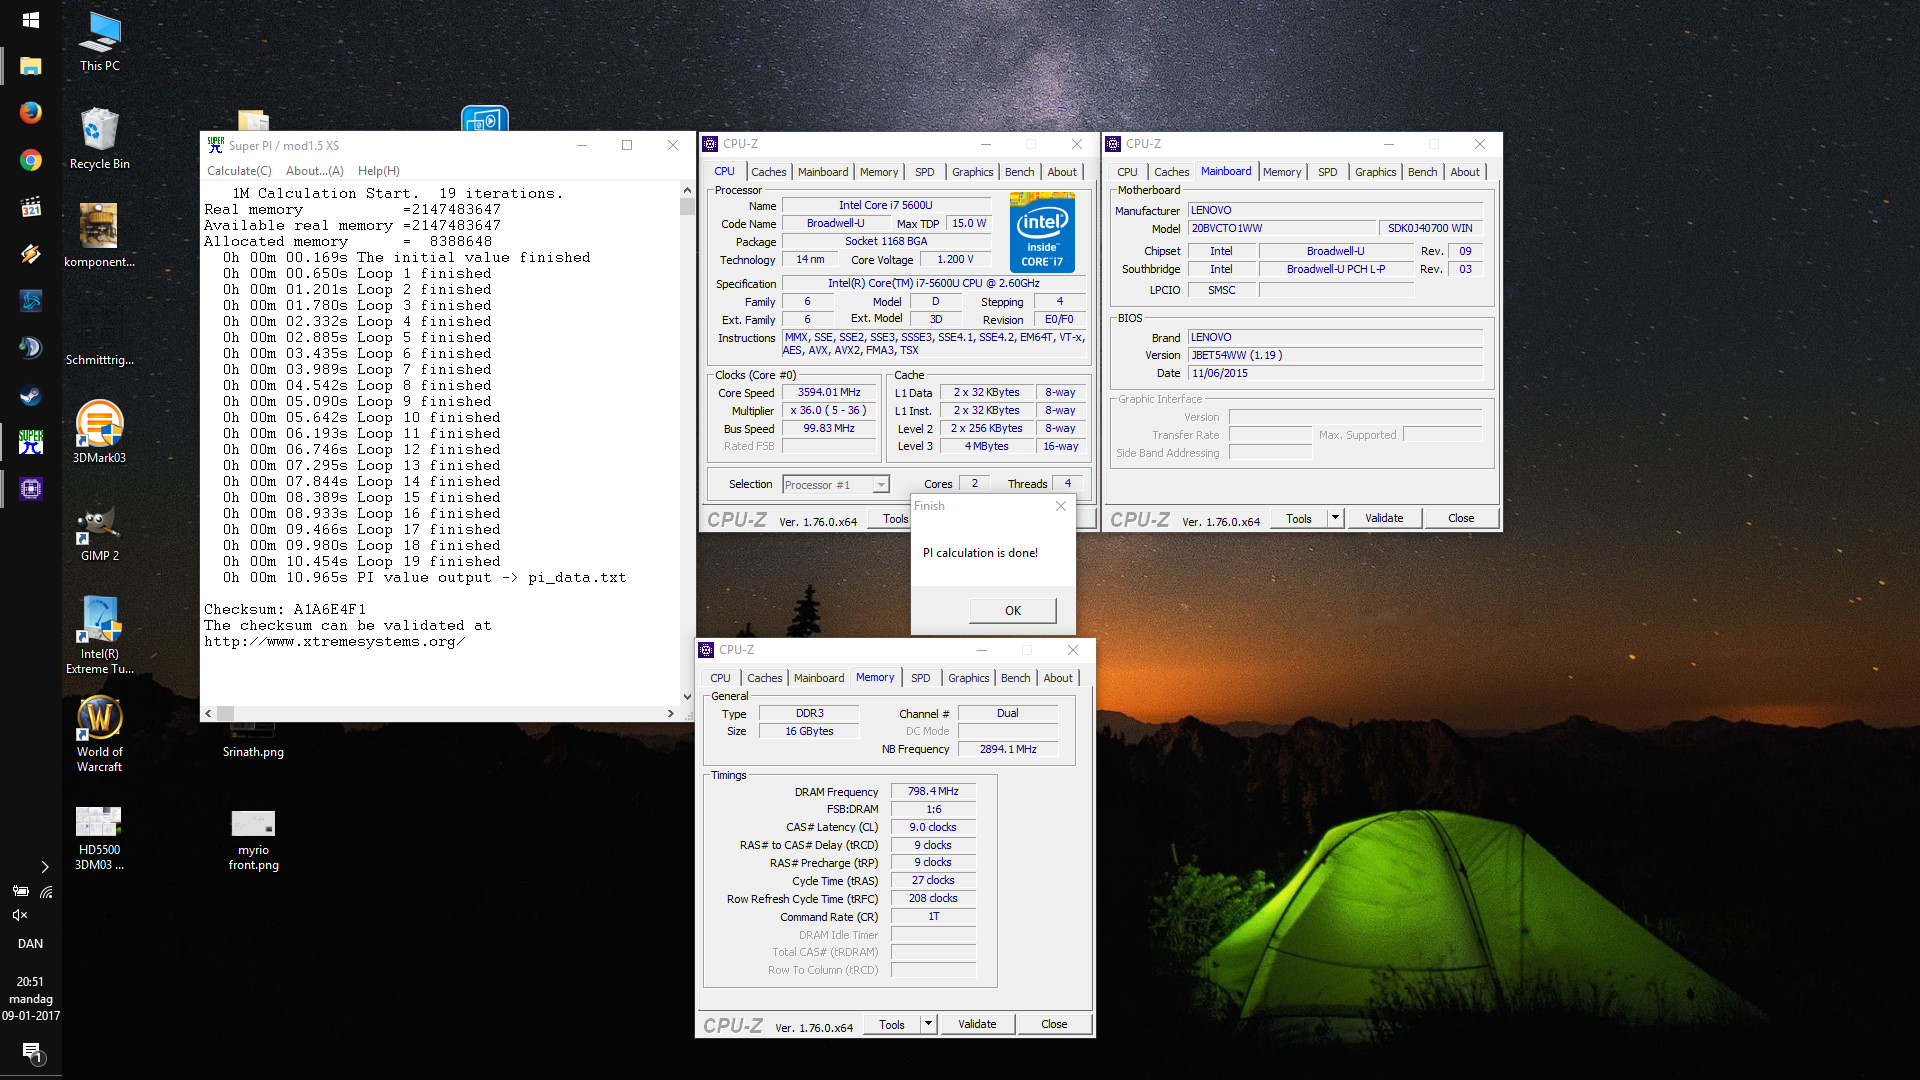Click Validate in Mainboard CPU-Z window

(1384, 518)
